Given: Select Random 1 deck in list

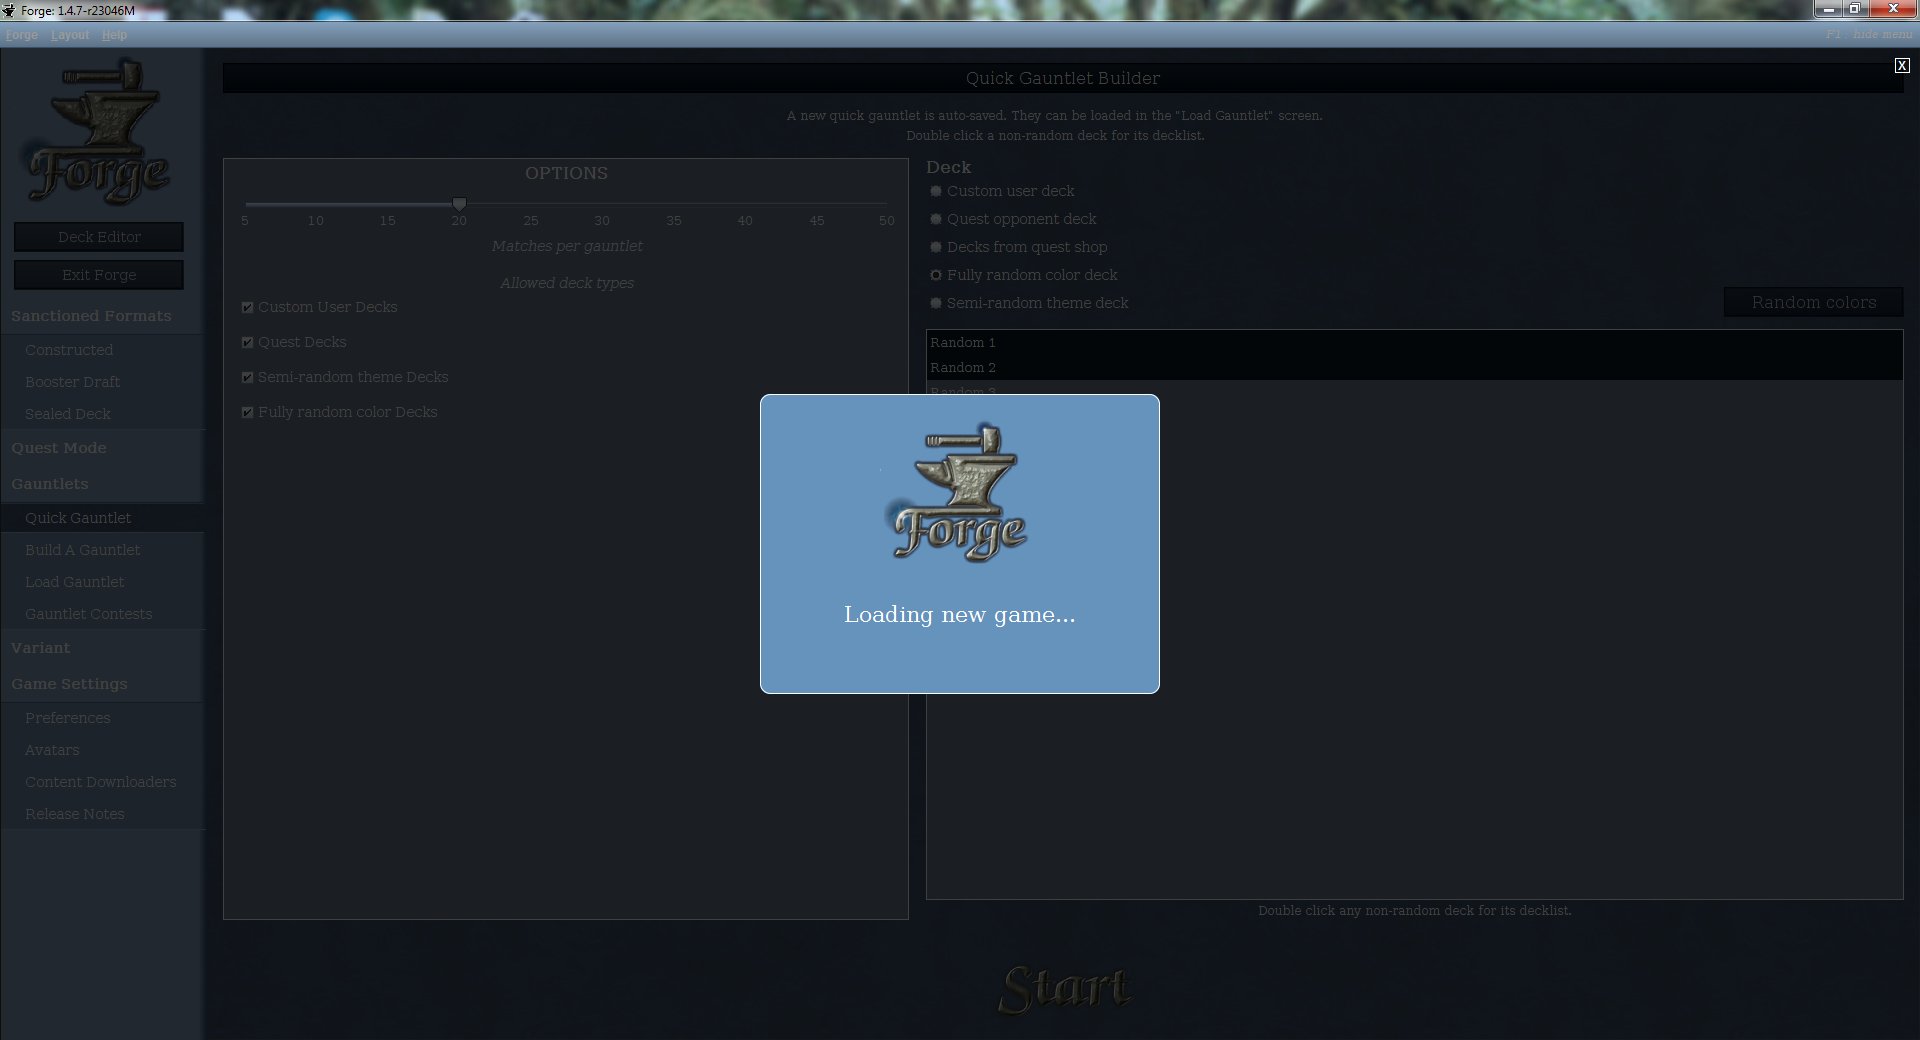Looking at the screenshot, I should click(1414, 342).
